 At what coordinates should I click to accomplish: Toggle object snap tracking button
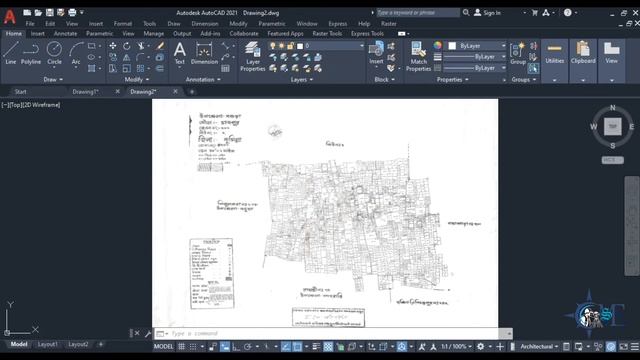pos(286,347)
